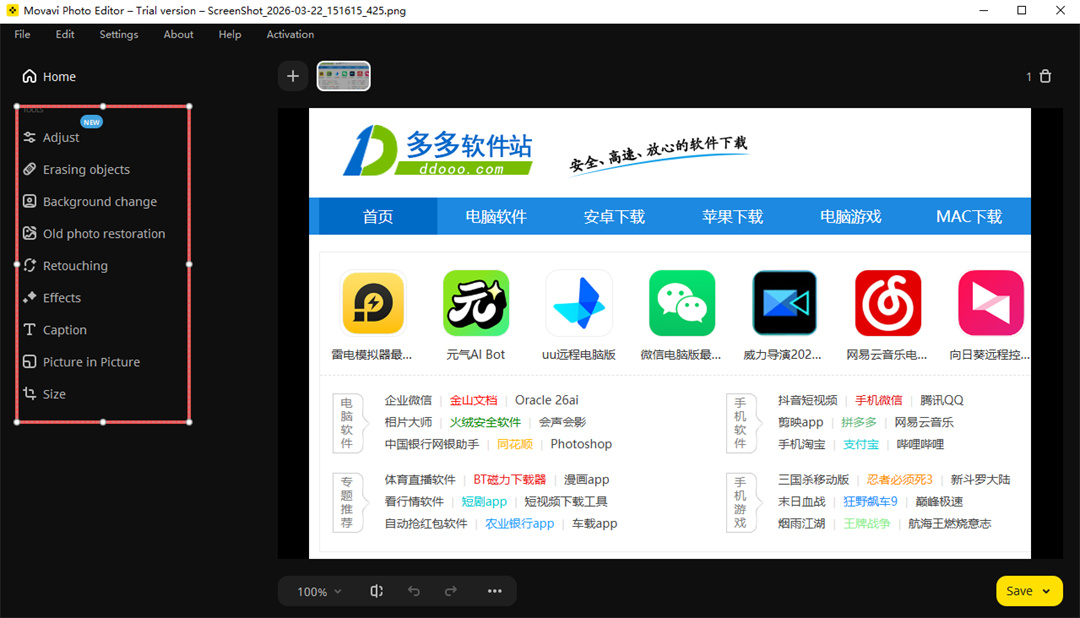Save the edited image

click(1019, 591)
